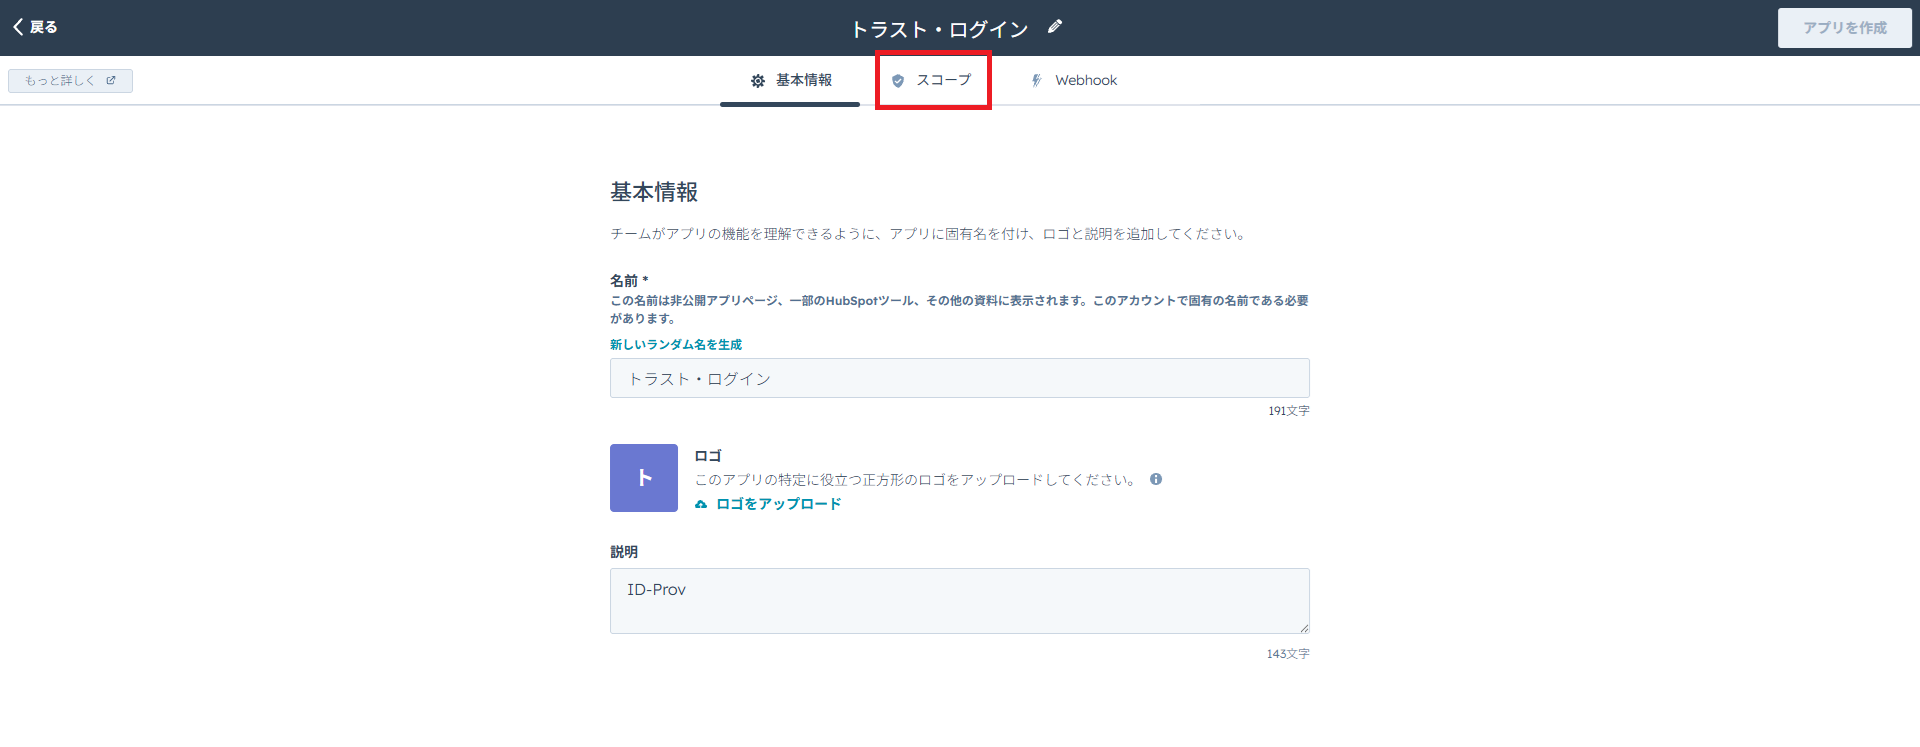Click the ト logo thumbnail

tap(644, 478)
